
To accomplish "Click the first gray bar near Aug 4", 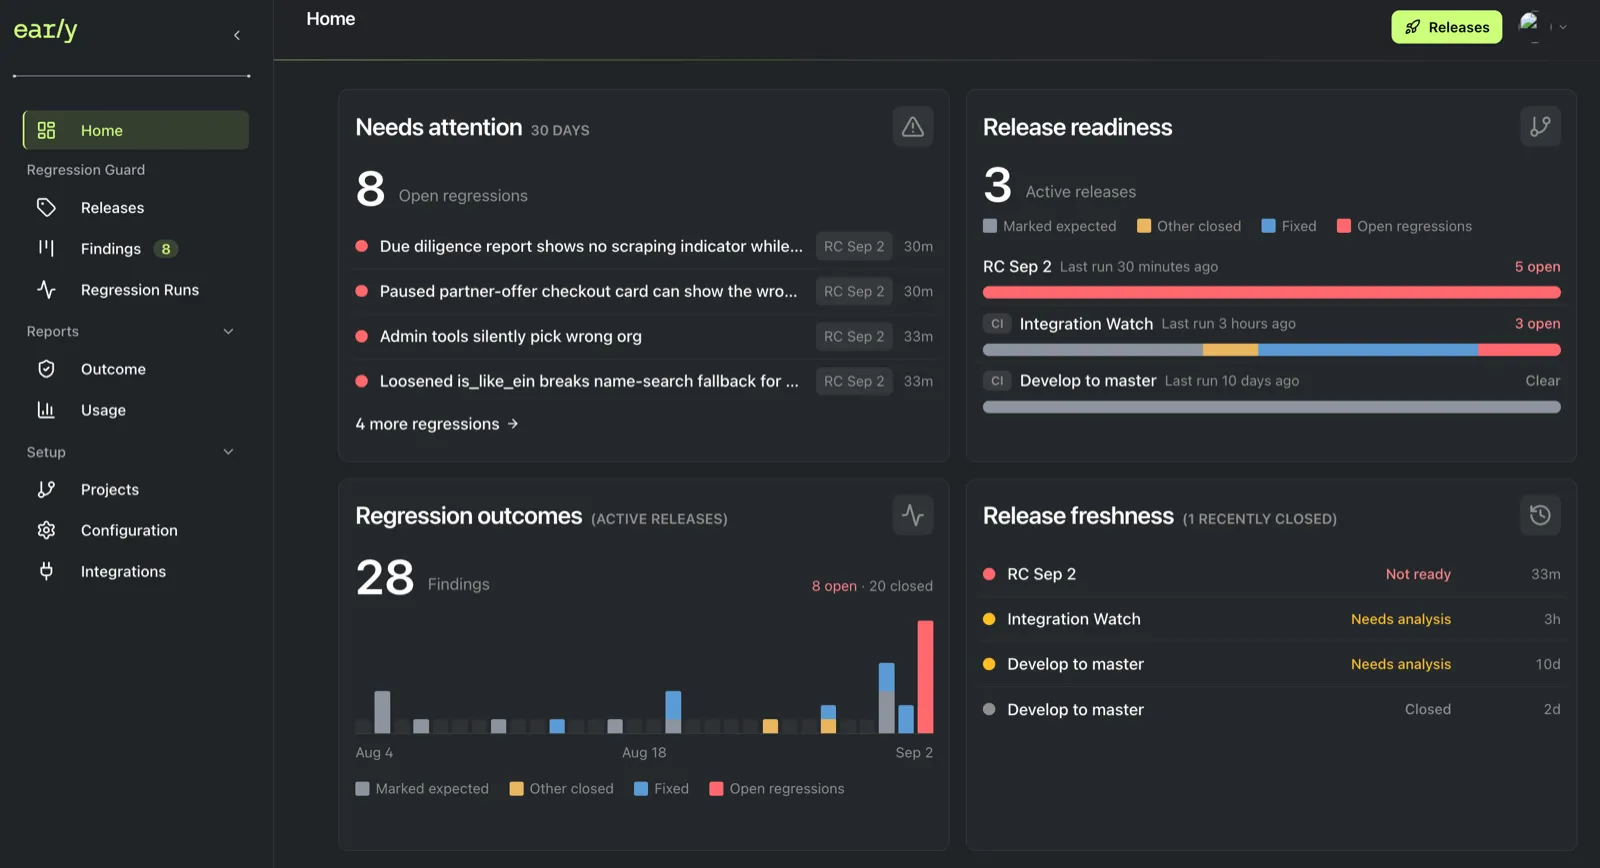I will click(x=382, y=712).
